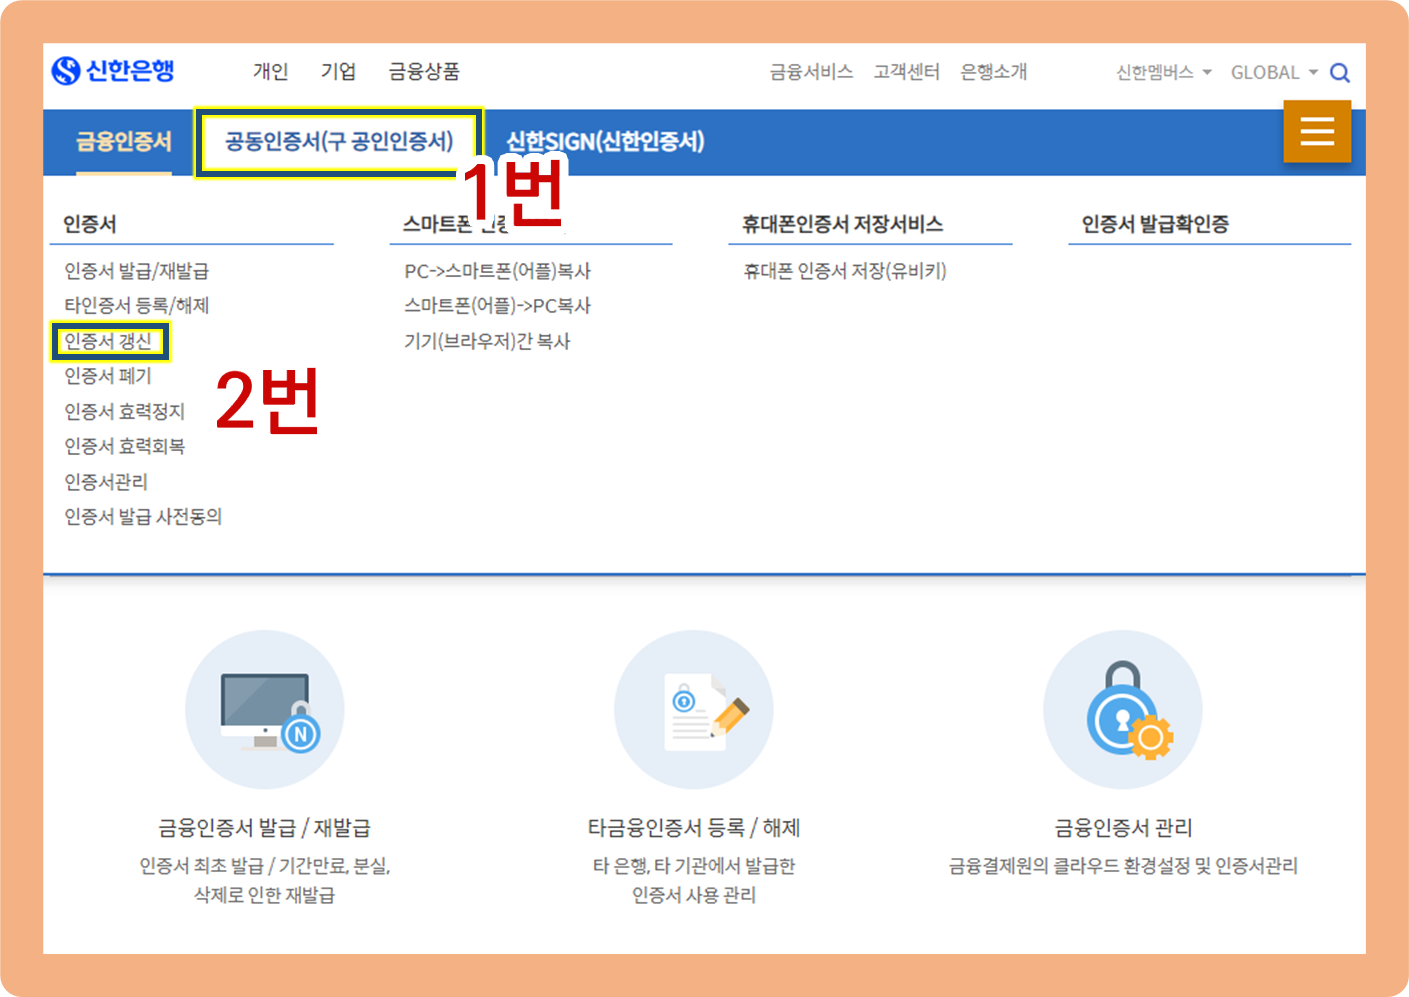This screenshot has width=1409, height=997.
Task: Open the 은행소개 menu
Action: click(x=993, y=72)
